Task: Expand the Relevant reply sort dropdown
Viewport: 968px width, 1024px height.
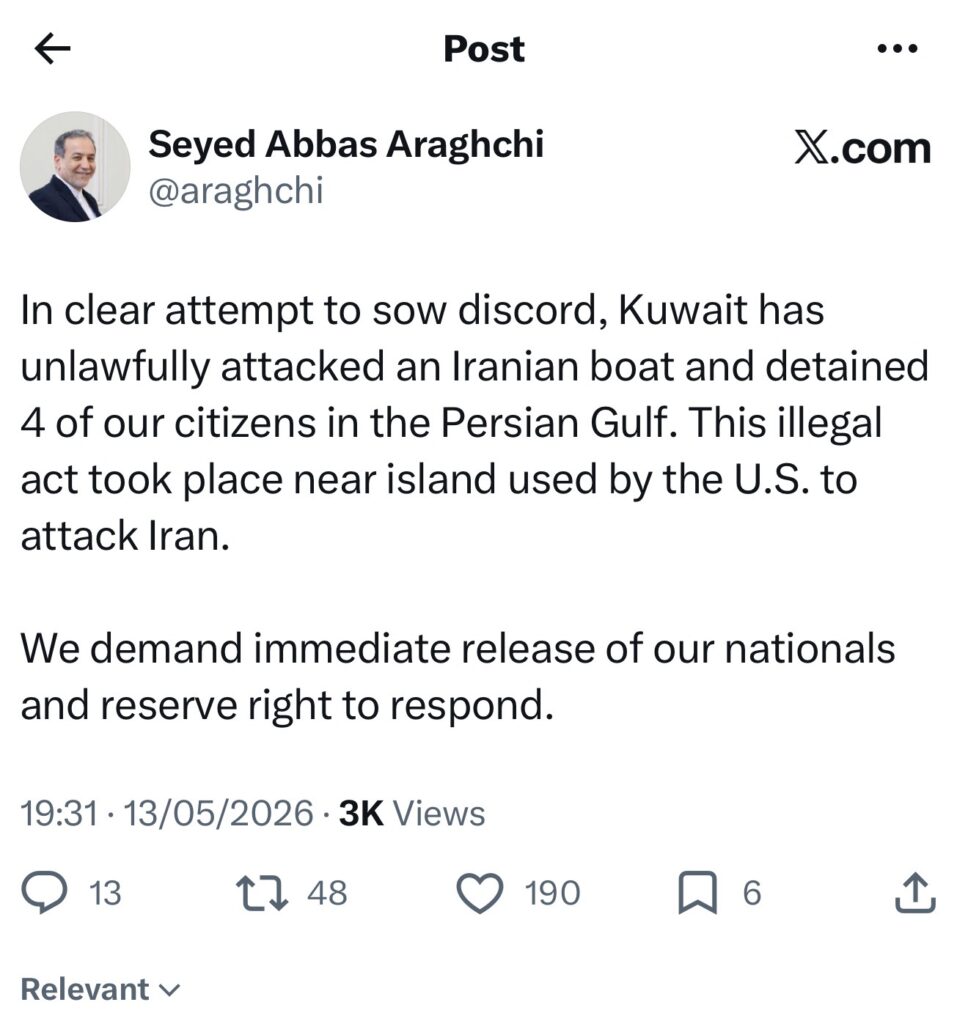Action: [100, 989]
